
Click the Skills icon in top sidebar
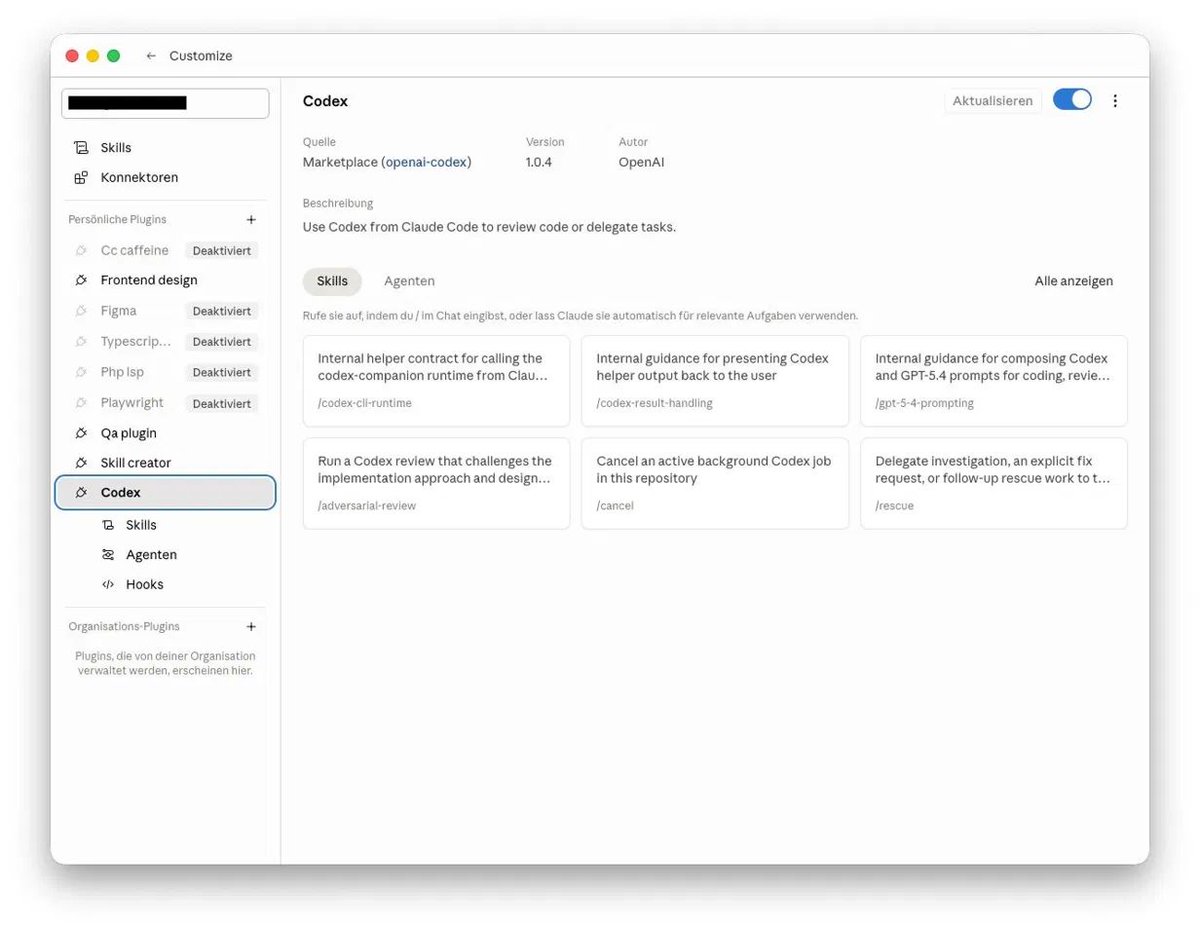[81, 148]
